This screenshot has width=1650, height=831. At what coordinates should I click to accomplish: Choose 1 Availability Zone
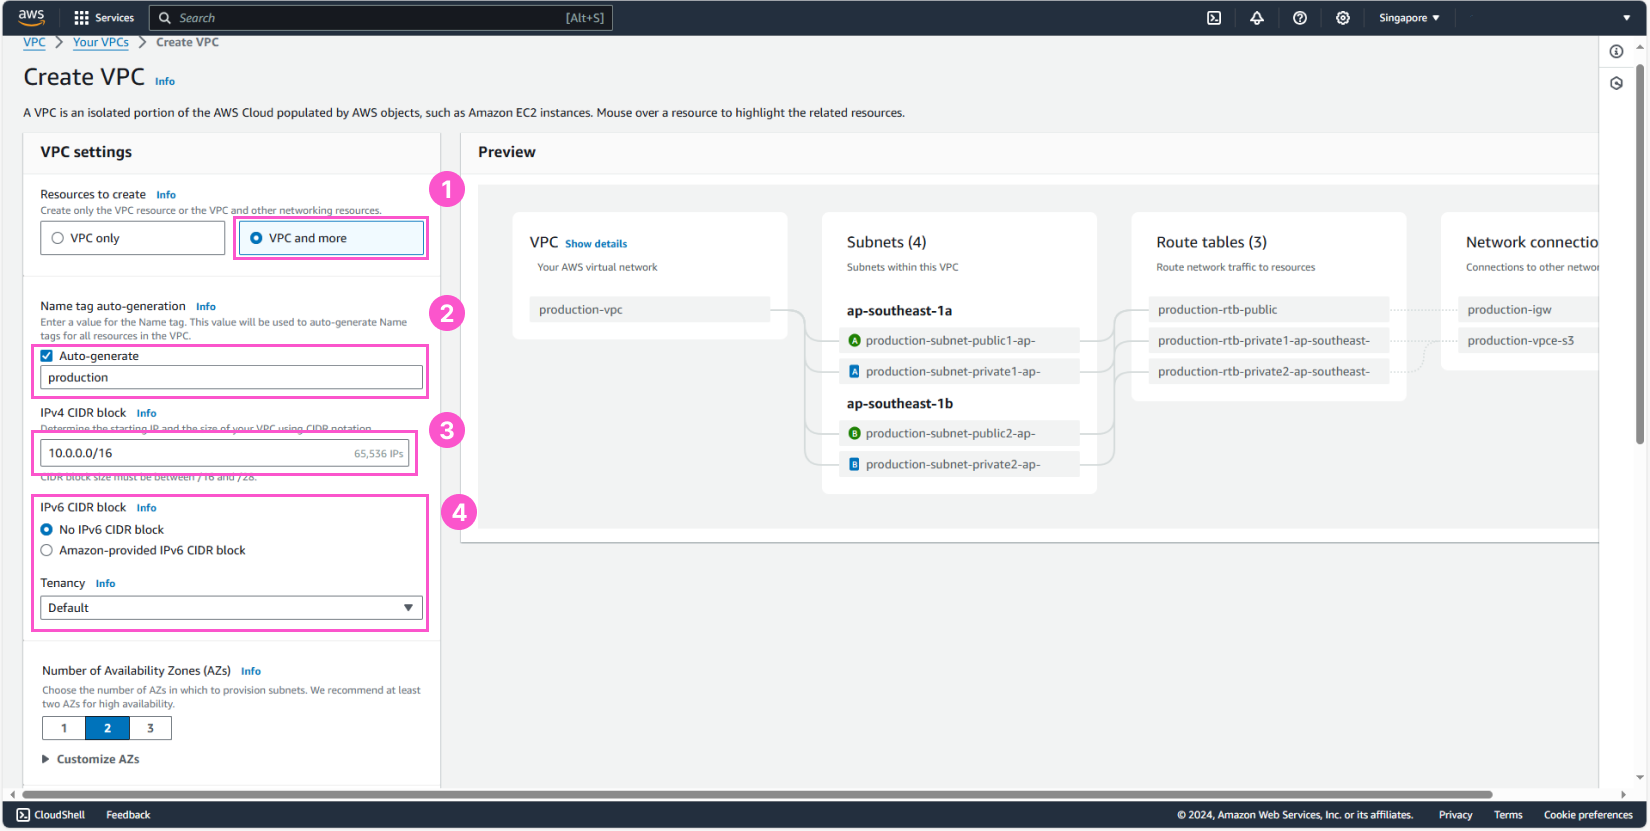[x=64, y=728]
